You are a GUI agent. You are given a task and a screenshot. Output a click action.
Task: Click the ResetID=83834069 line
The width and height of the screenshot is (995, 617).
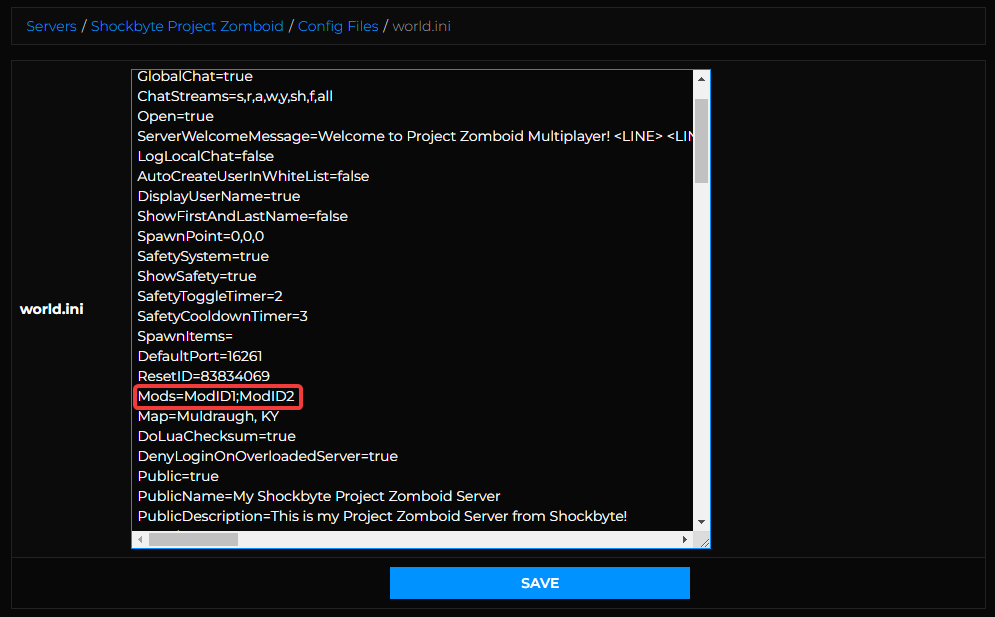[x=199, y=376]
